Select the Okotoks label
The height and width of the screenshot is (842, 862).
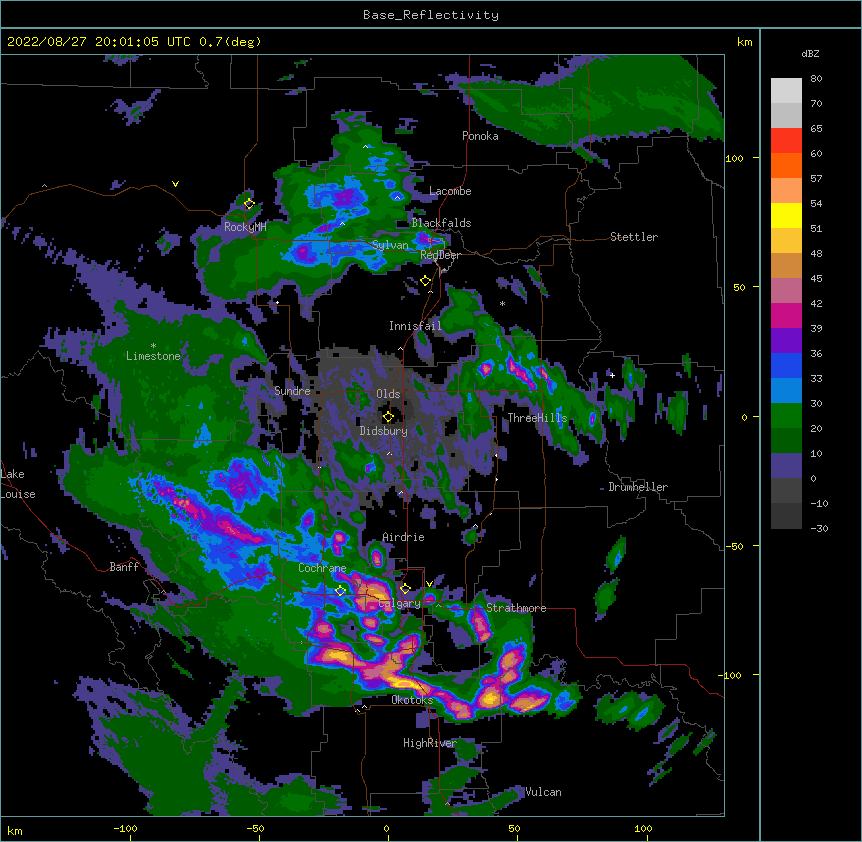[x=412, y=700]
